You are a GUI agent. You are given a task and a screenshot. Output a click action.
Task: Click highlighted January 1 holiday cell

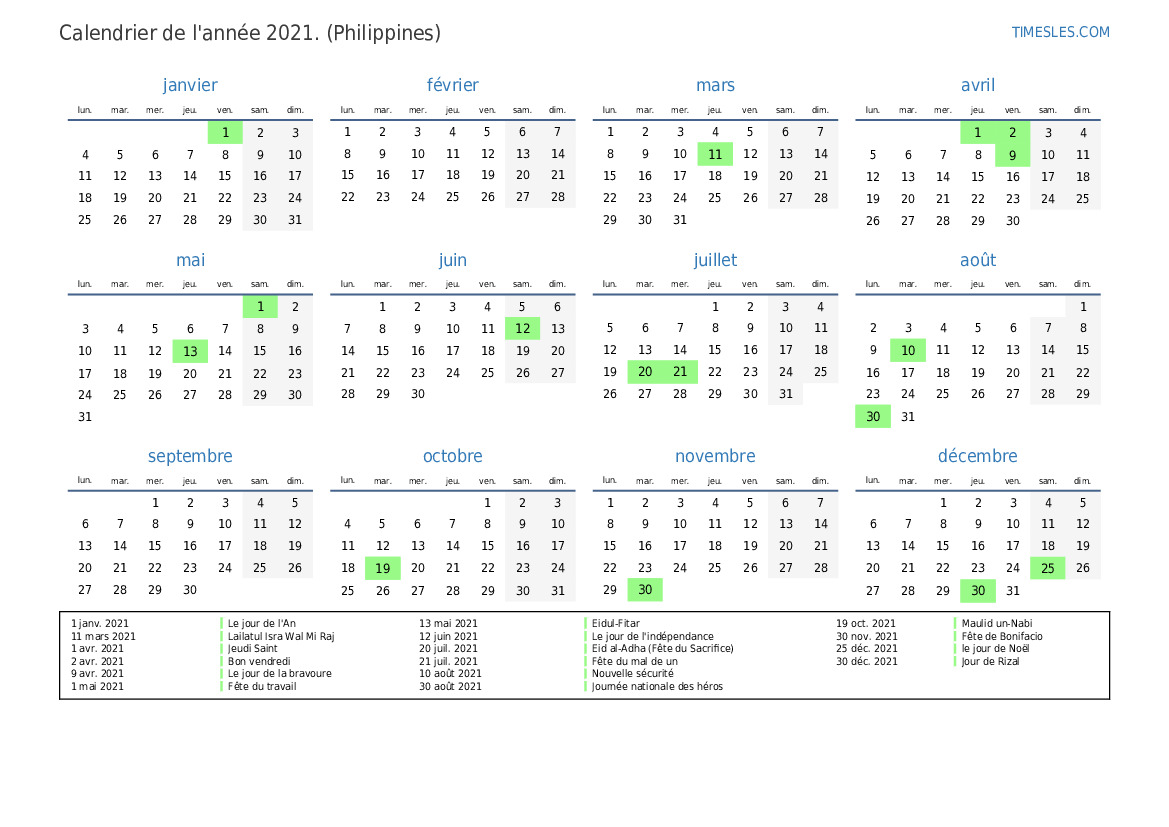(x=225, y=132)
